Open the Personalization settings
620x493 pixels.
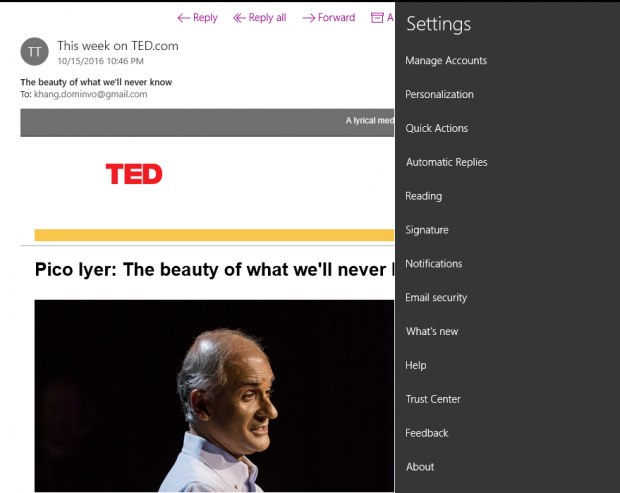[x=439, y=95]
